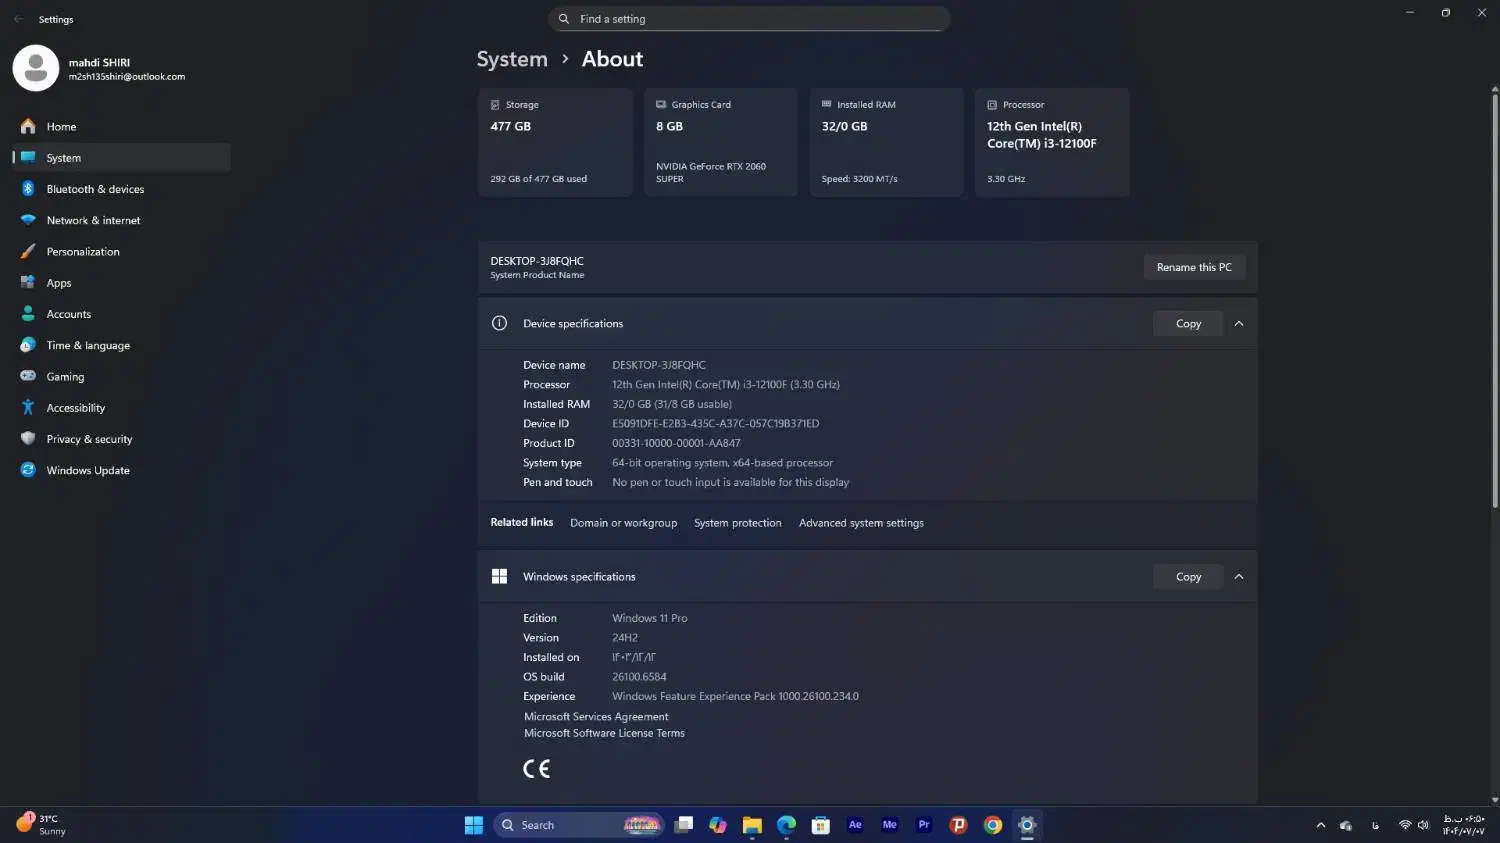Collapse the Device specifications section
The height and width of the screenshot is (843, 1500).
coord(1239,324)
